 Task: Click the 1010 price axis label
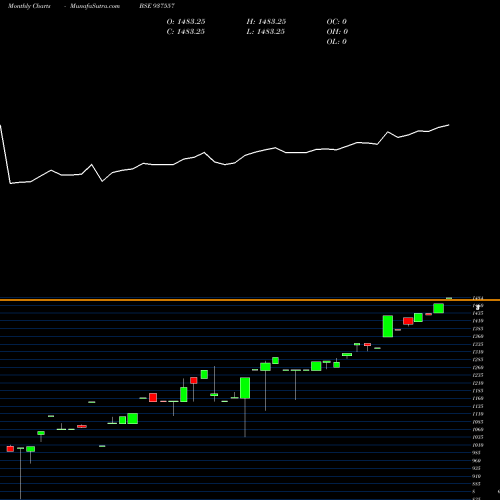[x=478, y=445]
